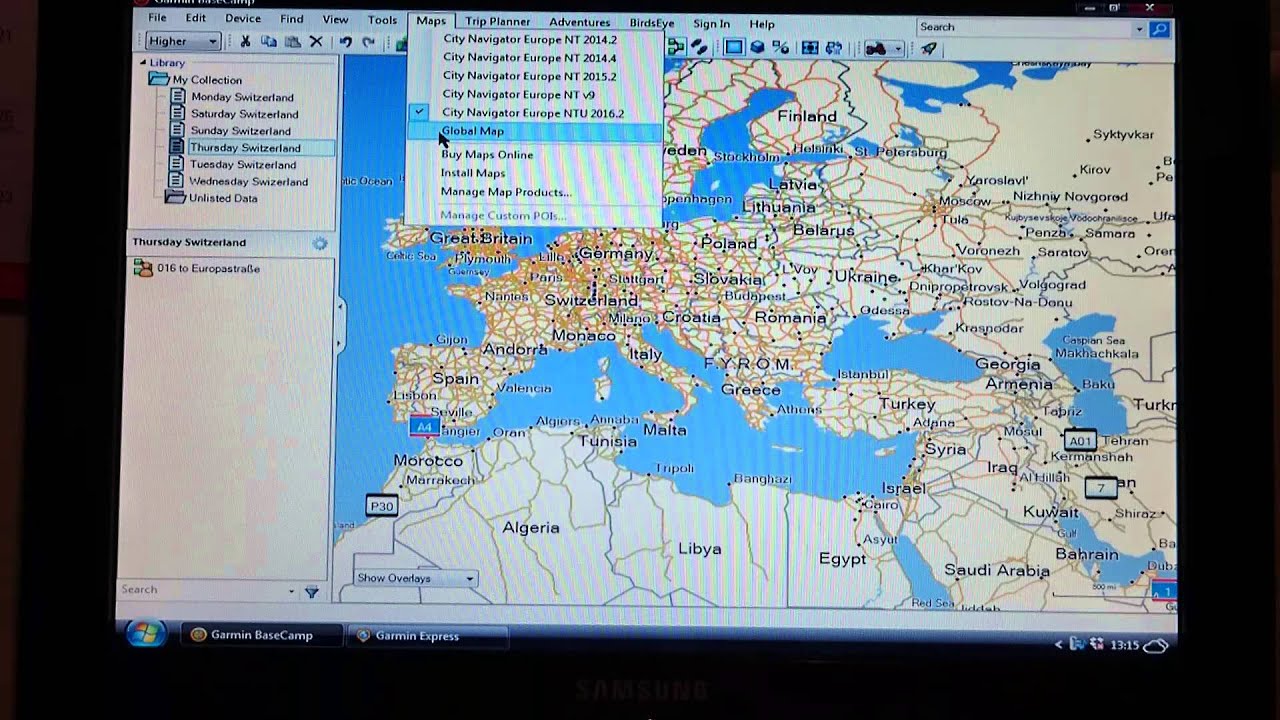The image size is (1280, 720).
Task: Click the library Search field
Action: (x=203, y=590)
